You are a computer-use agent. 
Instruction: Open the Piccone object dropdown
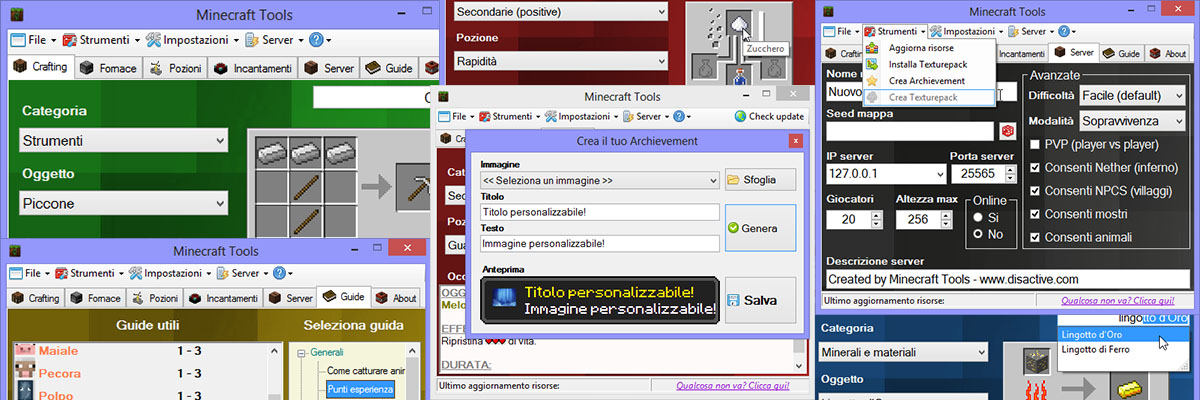124,203
